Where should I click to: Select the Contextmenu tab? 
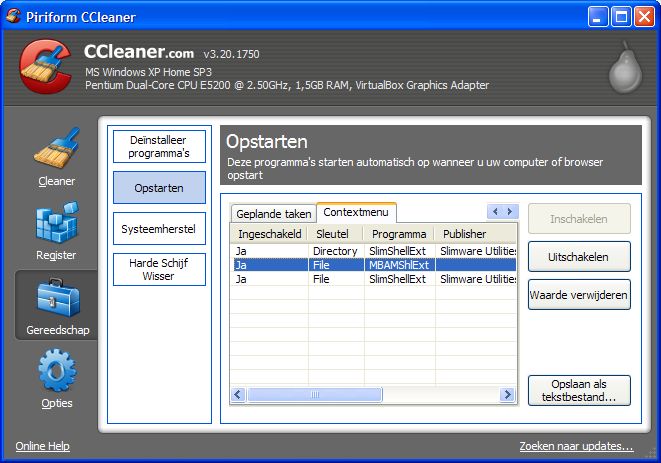tap(357, 213)
